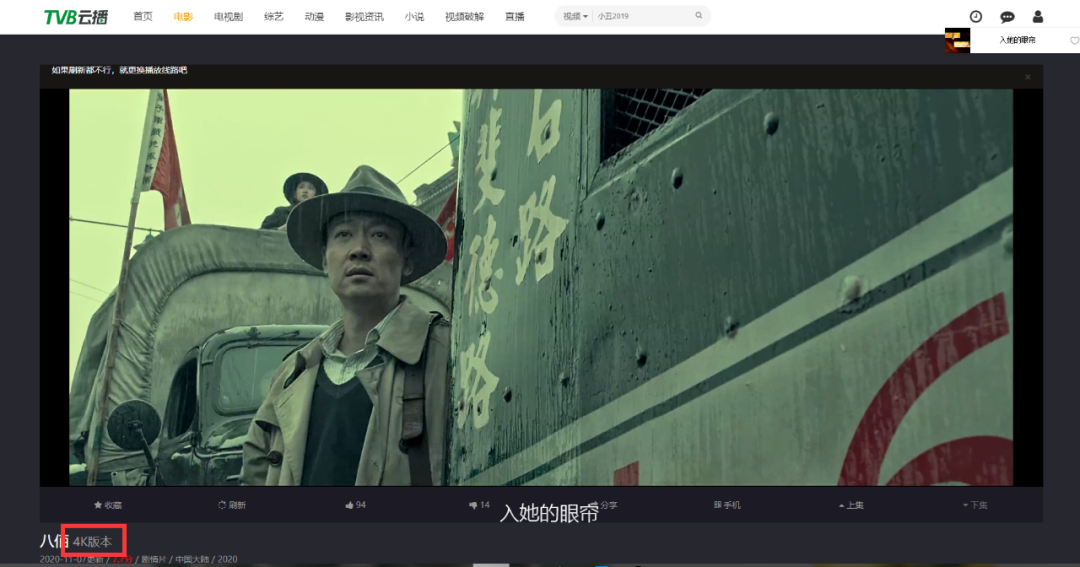Open the 影视资讯 navigation tab
Image resolution: width=1080 pixels, height=567 pixels.
(364, 17)
